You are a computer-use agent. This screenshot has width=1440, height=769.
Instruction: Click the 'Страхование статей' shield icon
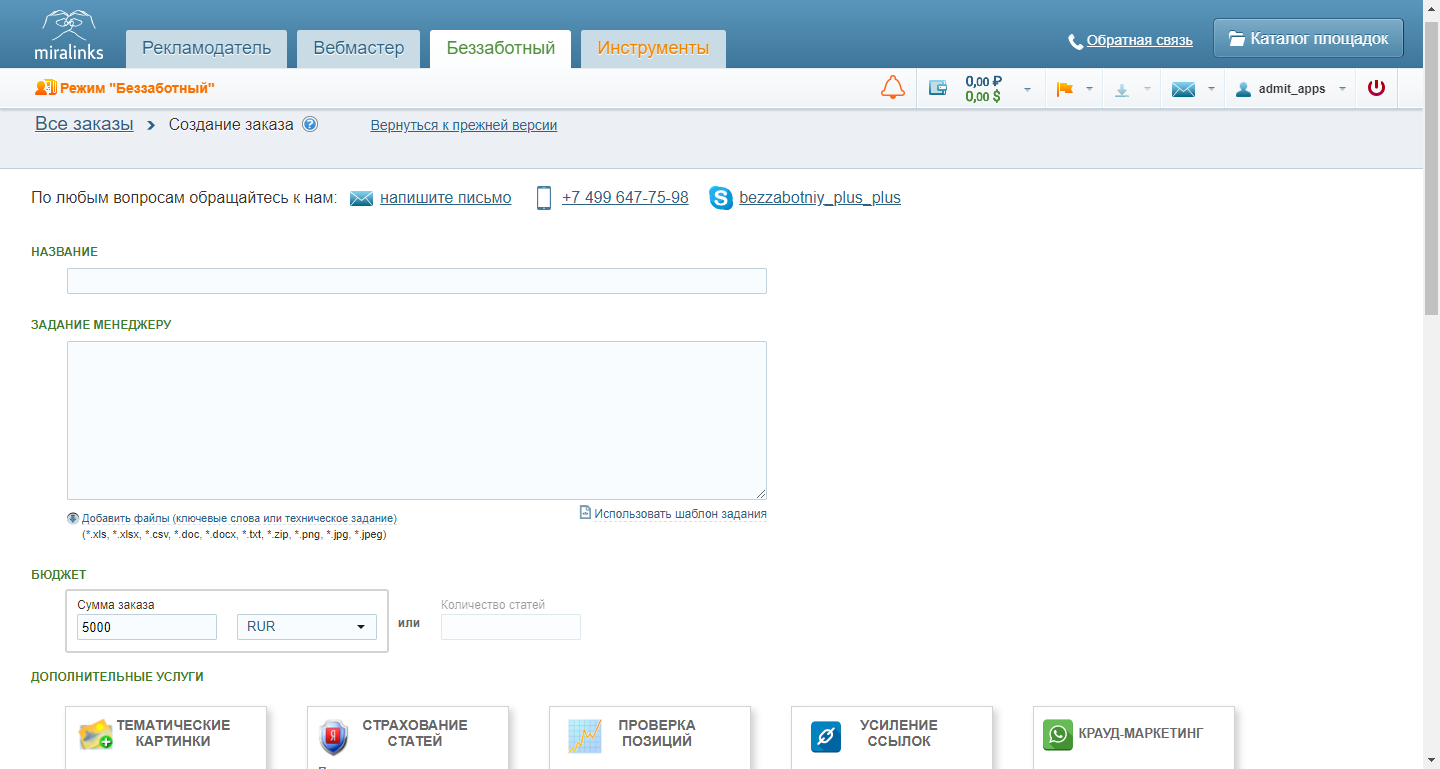pos(333,736)
